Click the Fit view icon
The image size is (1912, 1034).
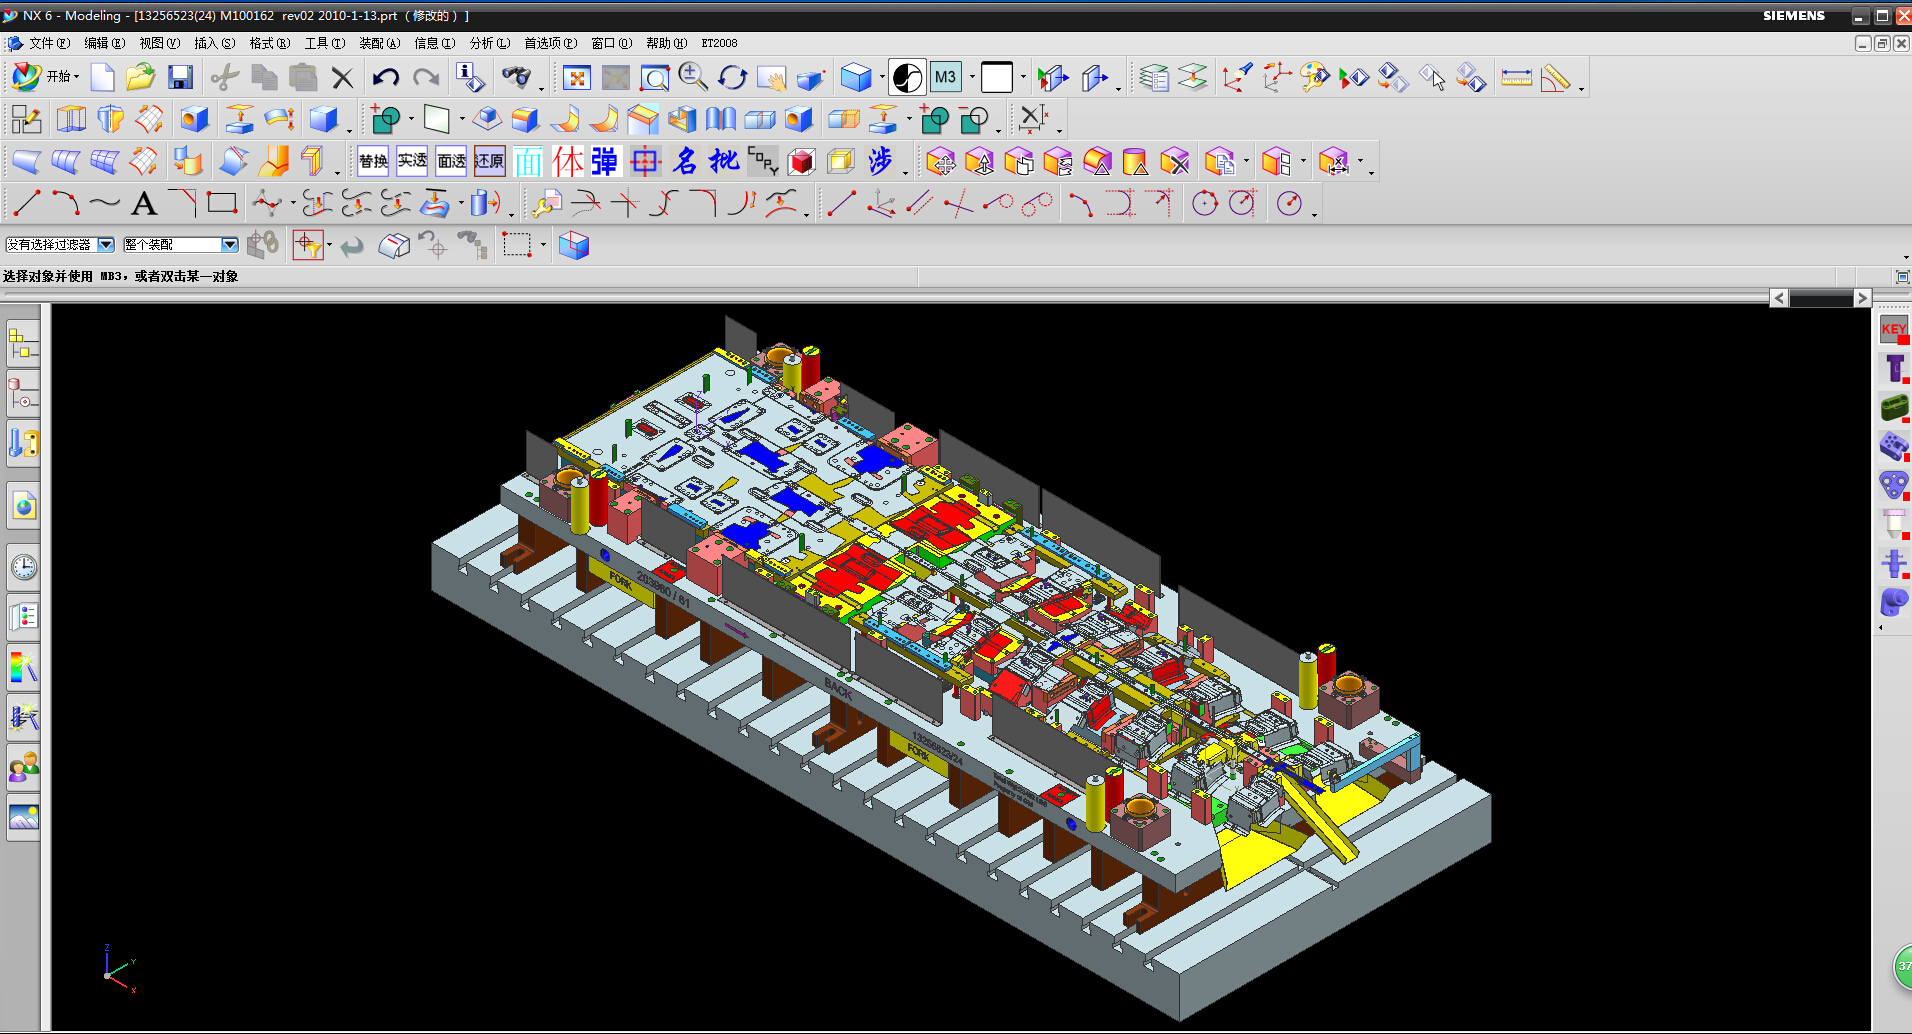pyautogui.click(x=577, y=78)
